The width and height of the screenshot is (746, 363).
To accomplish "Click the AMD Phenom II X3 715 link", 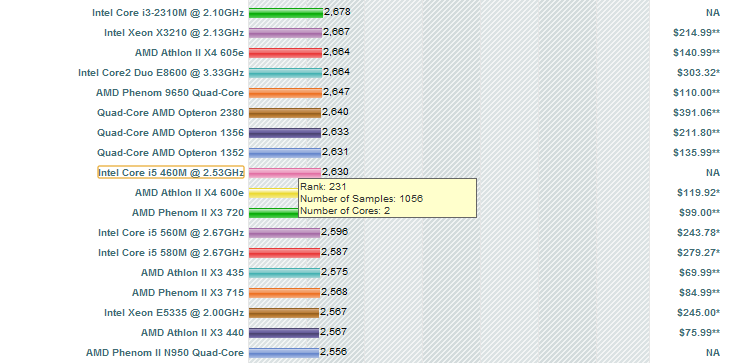I will pos(188,293).
